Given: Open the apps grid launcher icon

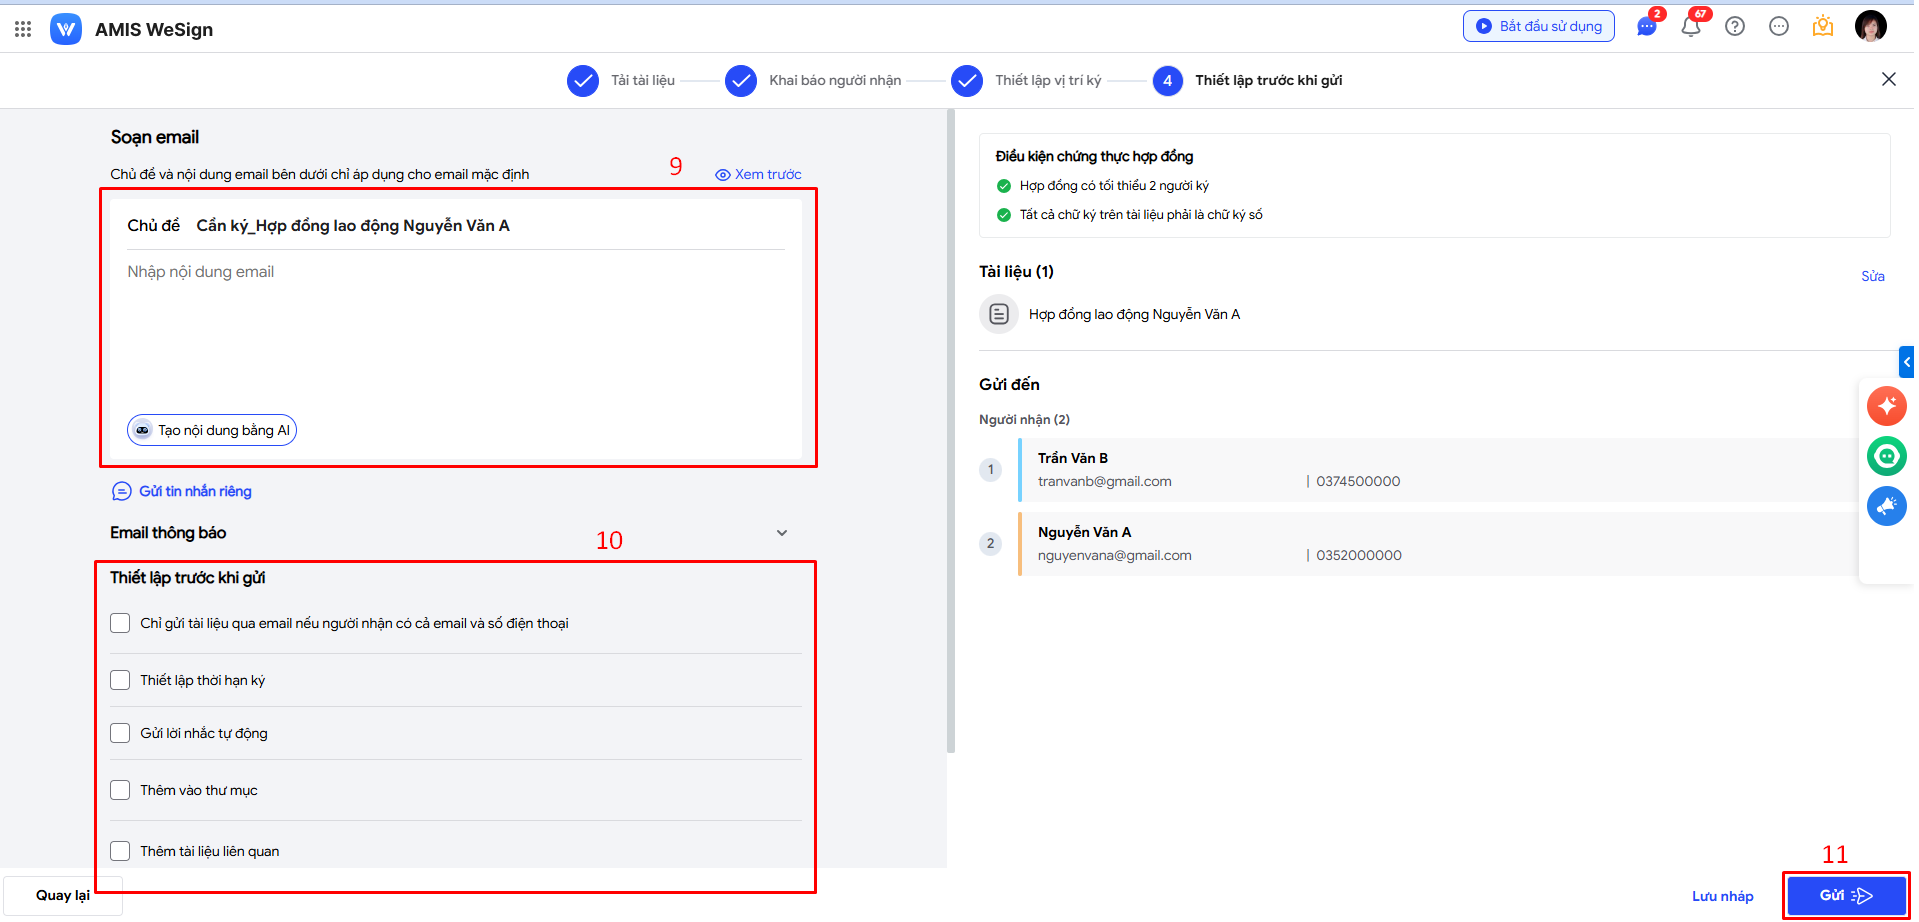Looking at the screenshot, I should point(23,29).
